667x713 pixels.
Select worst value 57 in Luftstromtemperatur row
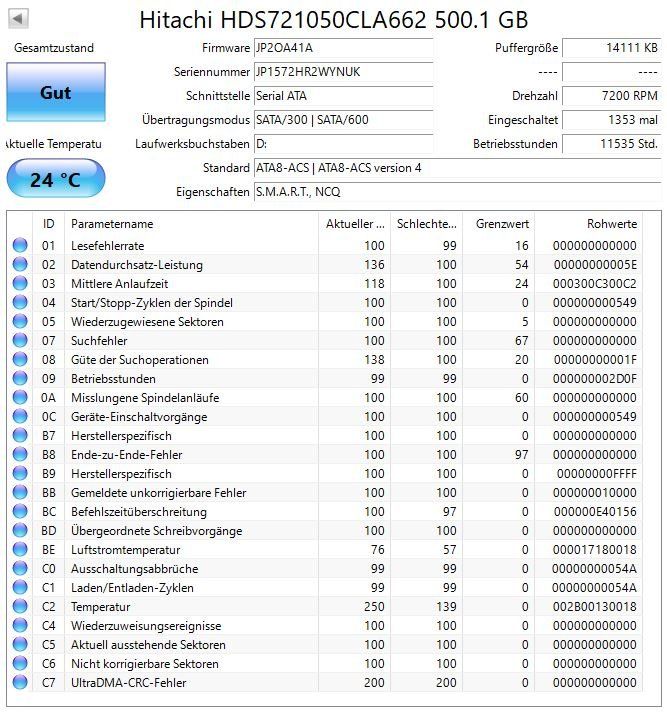(450, 550)
